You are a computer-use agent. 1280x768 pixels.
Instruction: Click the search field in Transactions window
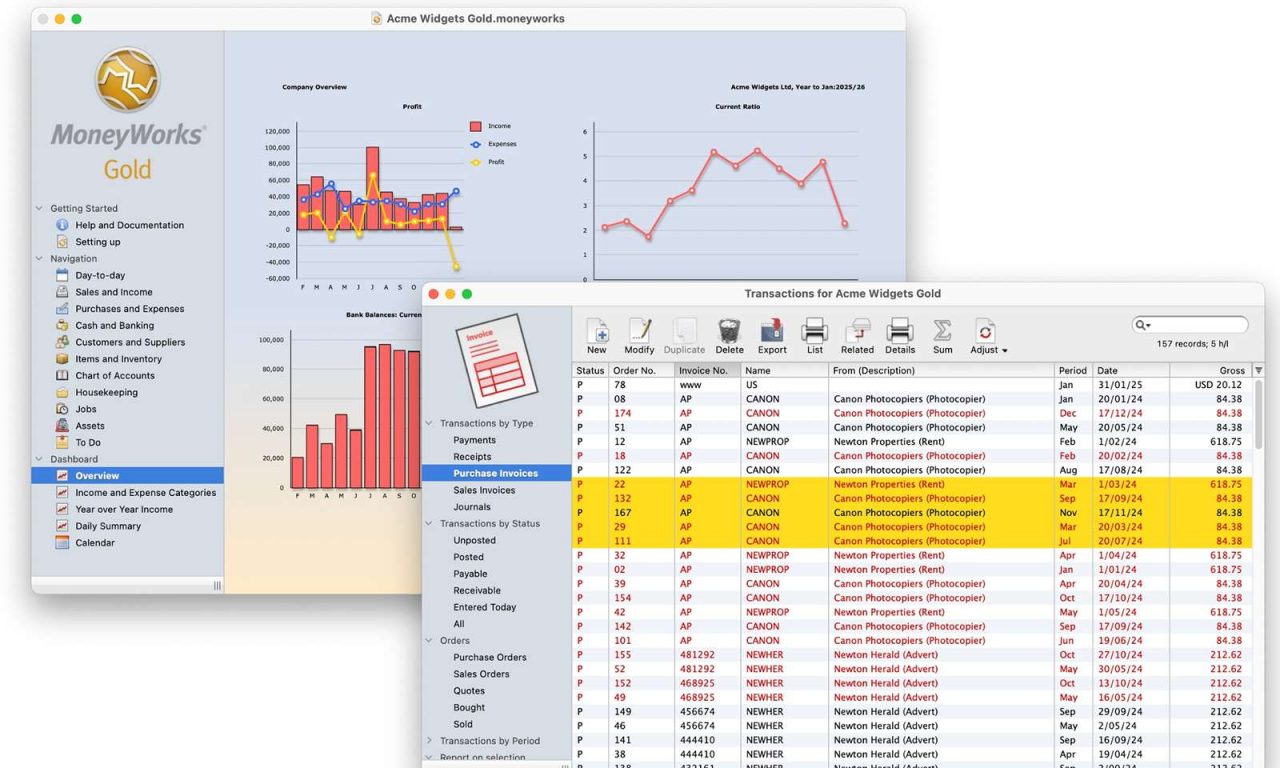1190,325
